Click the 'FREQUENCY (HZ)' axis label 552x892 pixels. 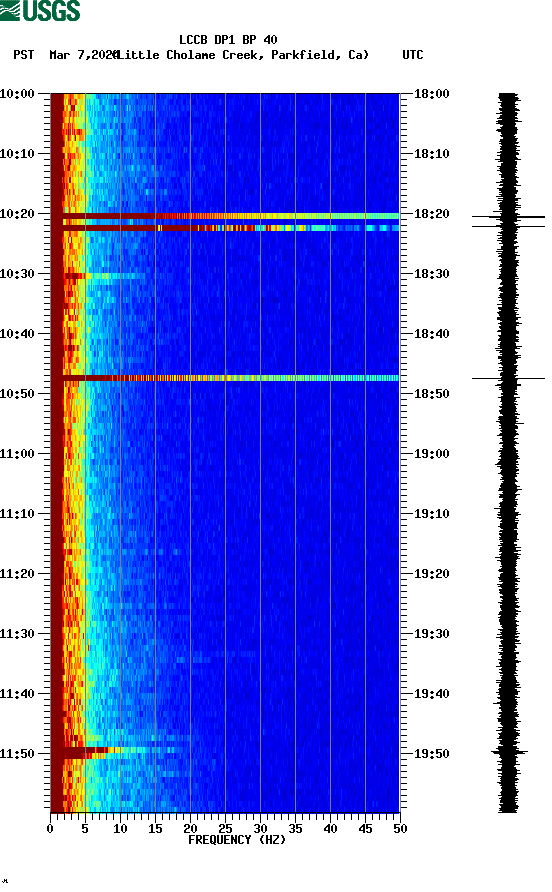(237, 840)
